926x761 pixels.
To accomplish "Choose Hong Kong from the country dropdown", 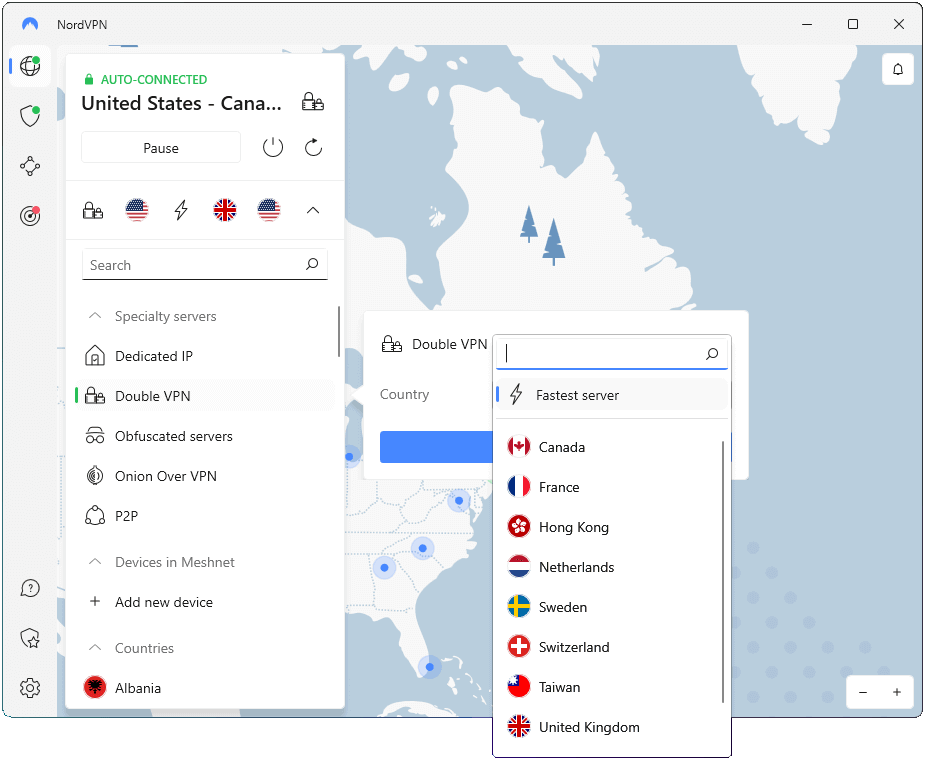I will [x=612, y=527].
